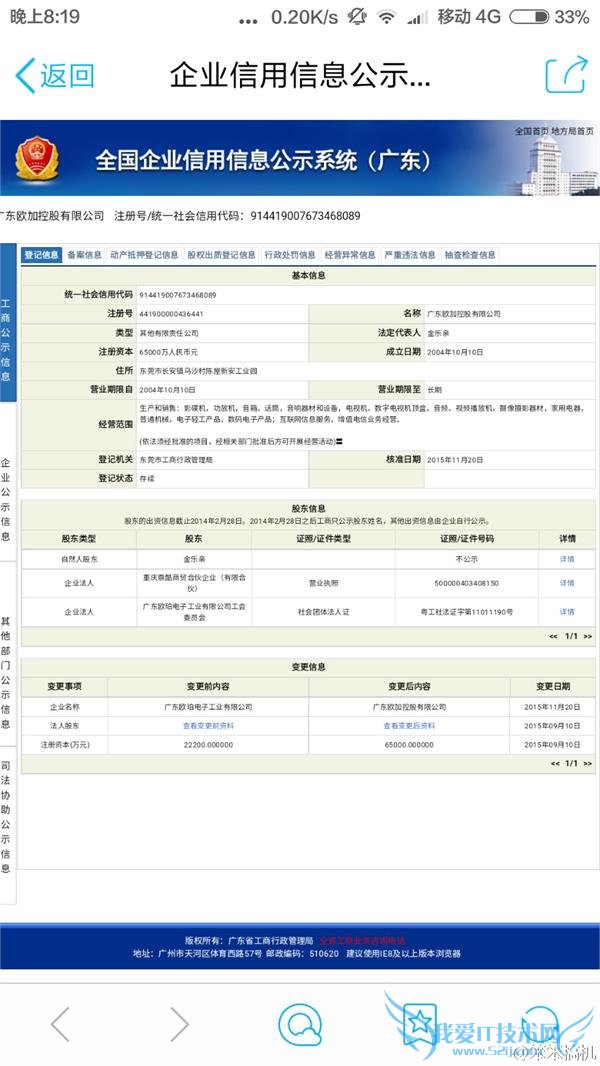
Task: Go to next page in 变更信息 pager
Action: point(588,763)
